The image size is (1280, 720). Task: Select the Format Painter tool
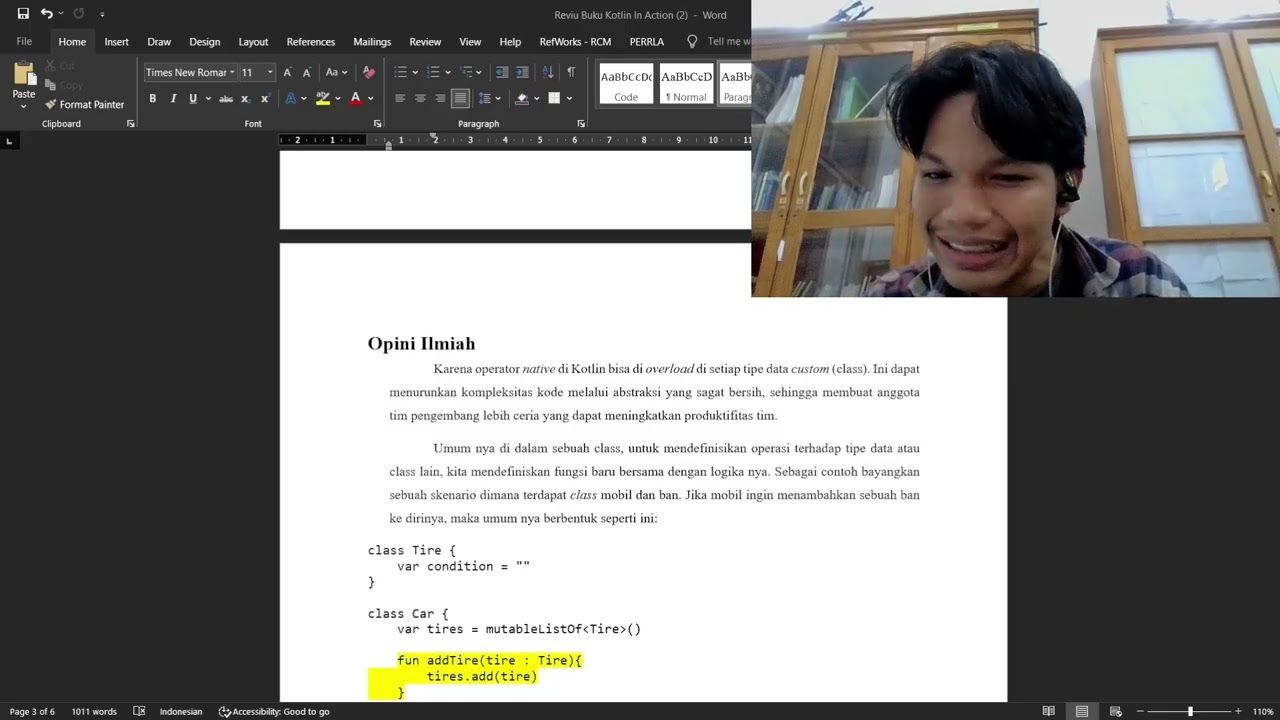[84, 104]
